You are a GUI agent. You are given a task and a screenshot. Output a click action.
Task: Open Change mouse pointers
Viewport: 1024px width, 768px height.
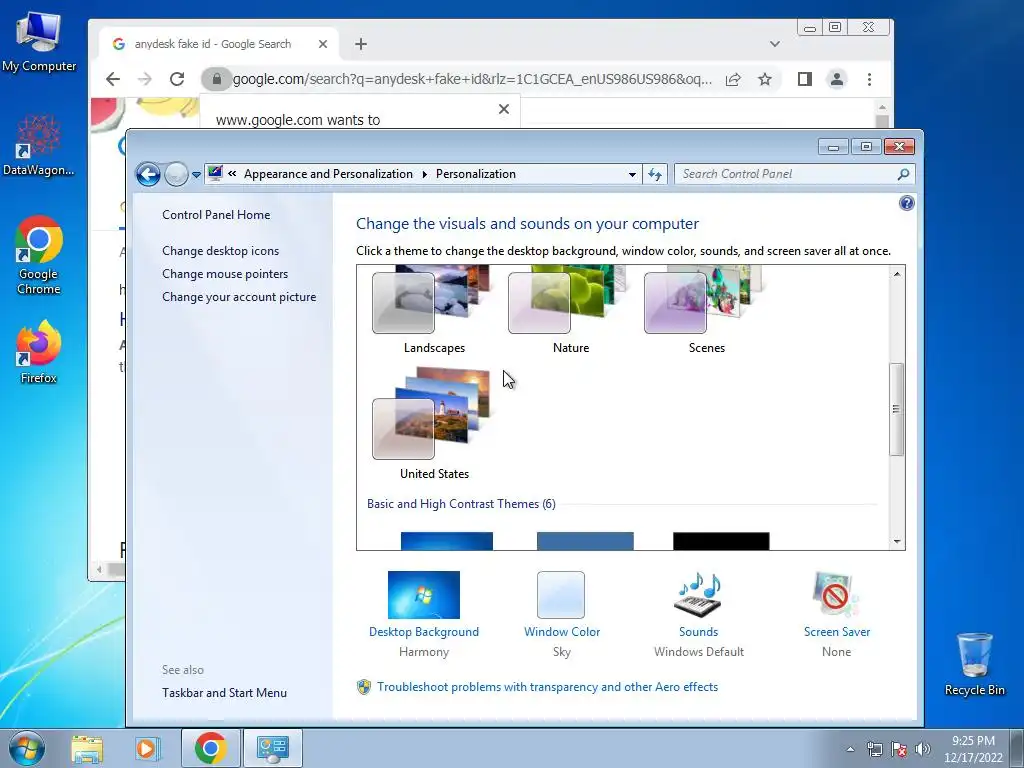coord(225,274)
